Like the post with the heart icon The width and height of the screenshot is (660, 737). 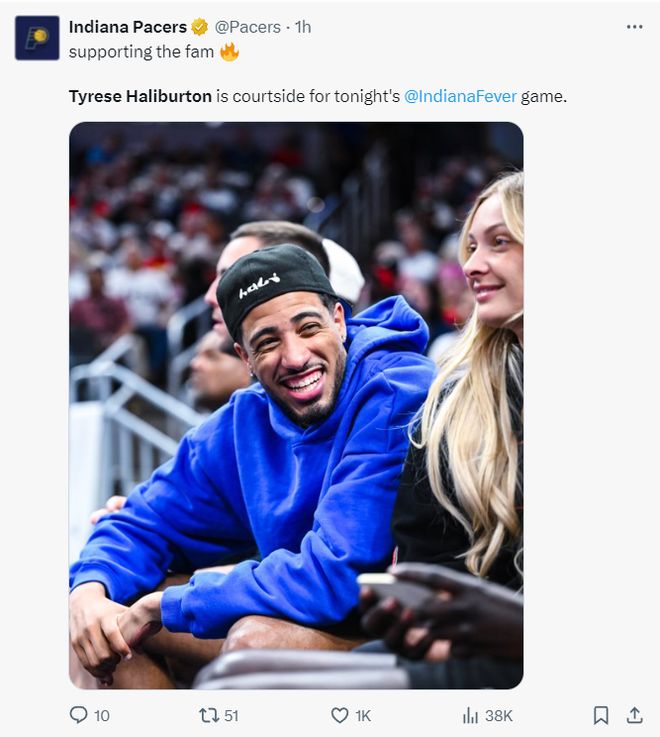click(x=340, y=715)
